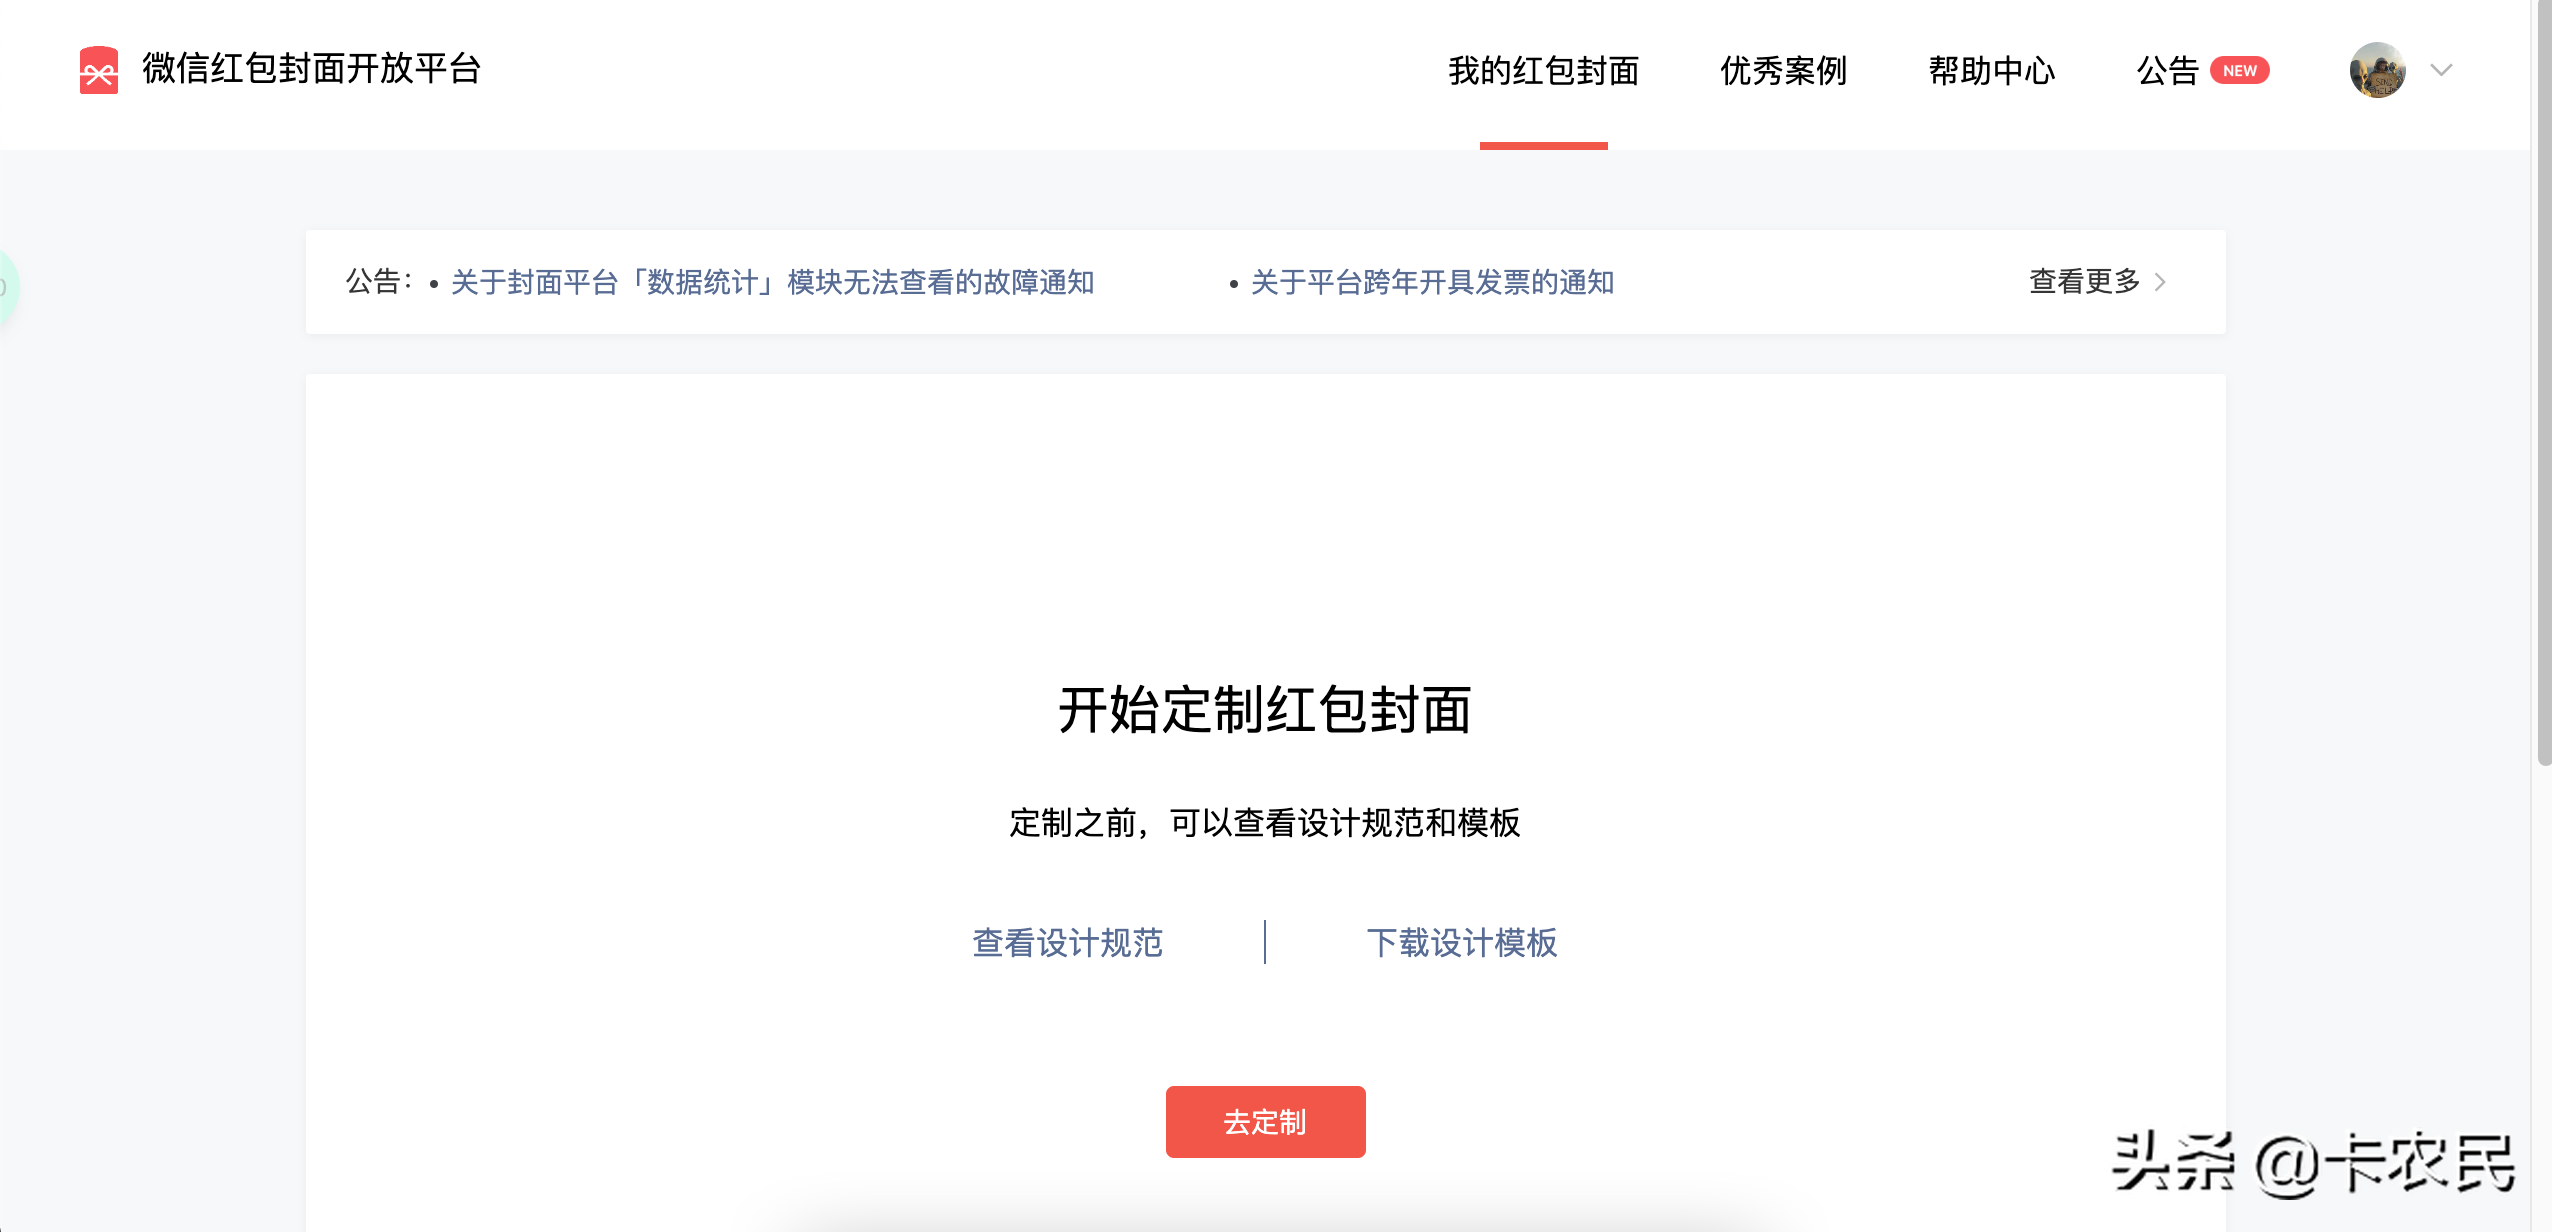The height and width of the screenshot is (1232, 2552).
Task: Click the 定制之前，可以查看设计规范和模板 text
Action: [1264, 823]
